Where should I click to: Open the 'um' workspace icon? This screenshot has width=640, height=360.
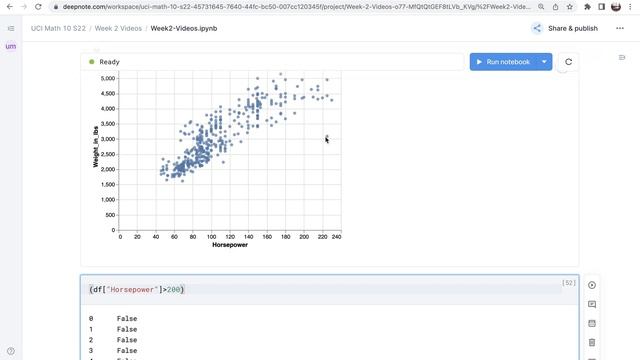pyautogui.click(x=11, y=46)
